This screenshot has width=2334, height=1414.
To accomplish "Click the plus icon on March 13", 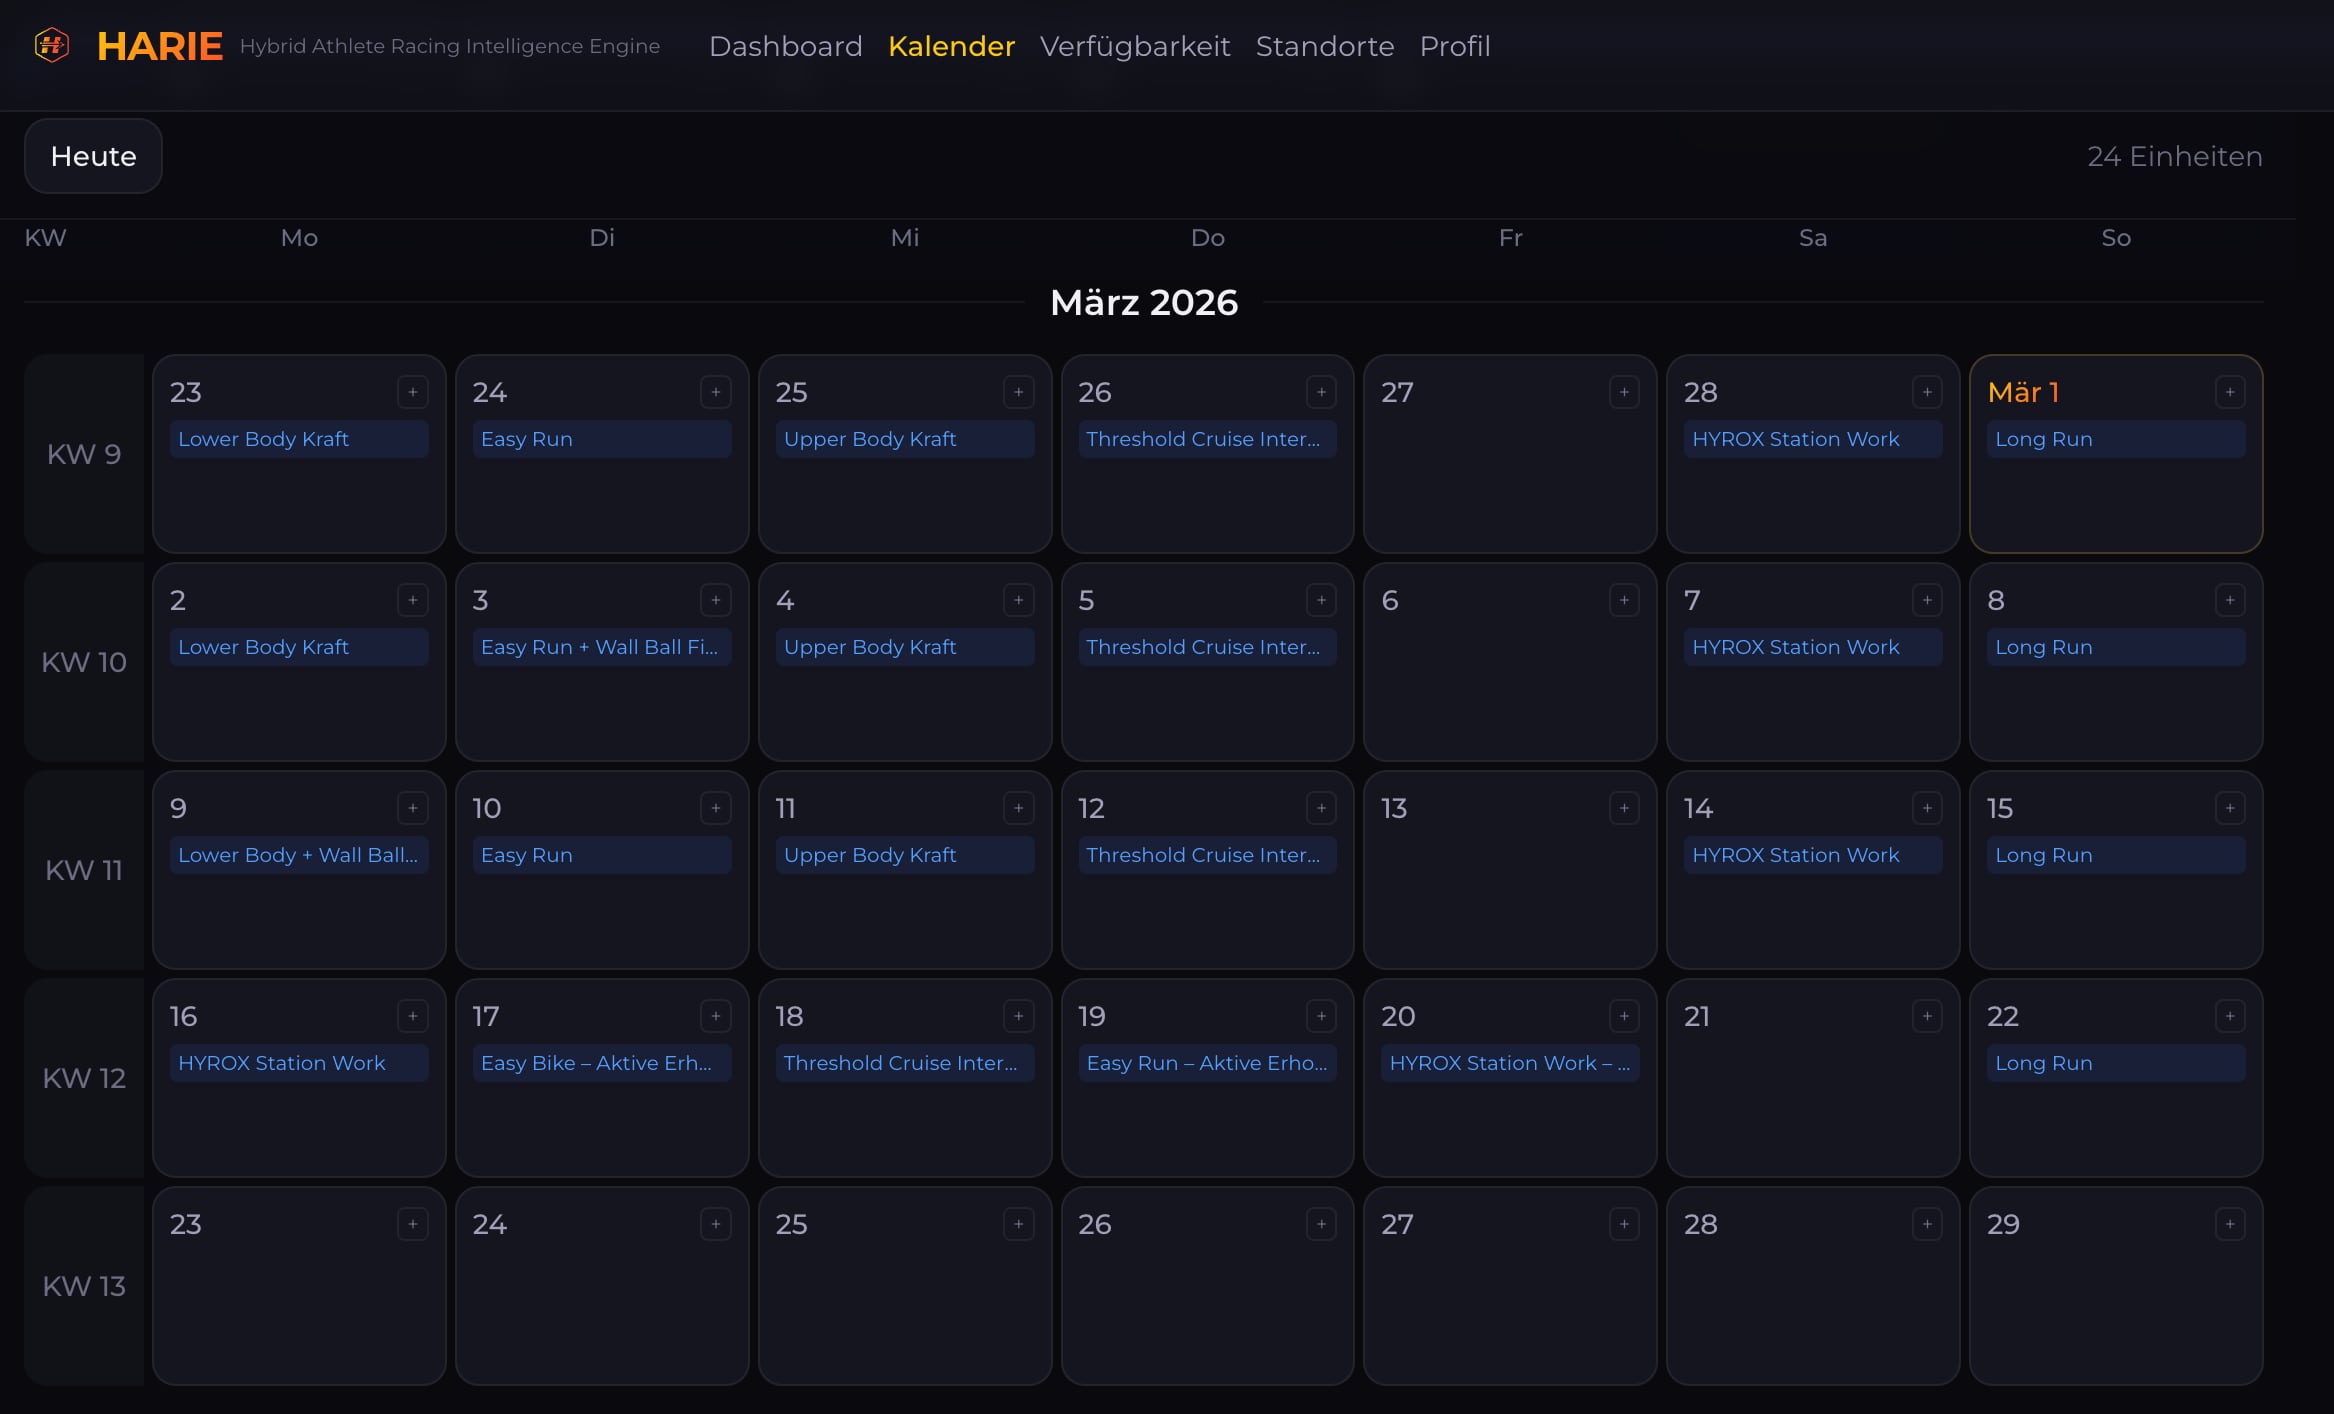I will coord(1624,808).
